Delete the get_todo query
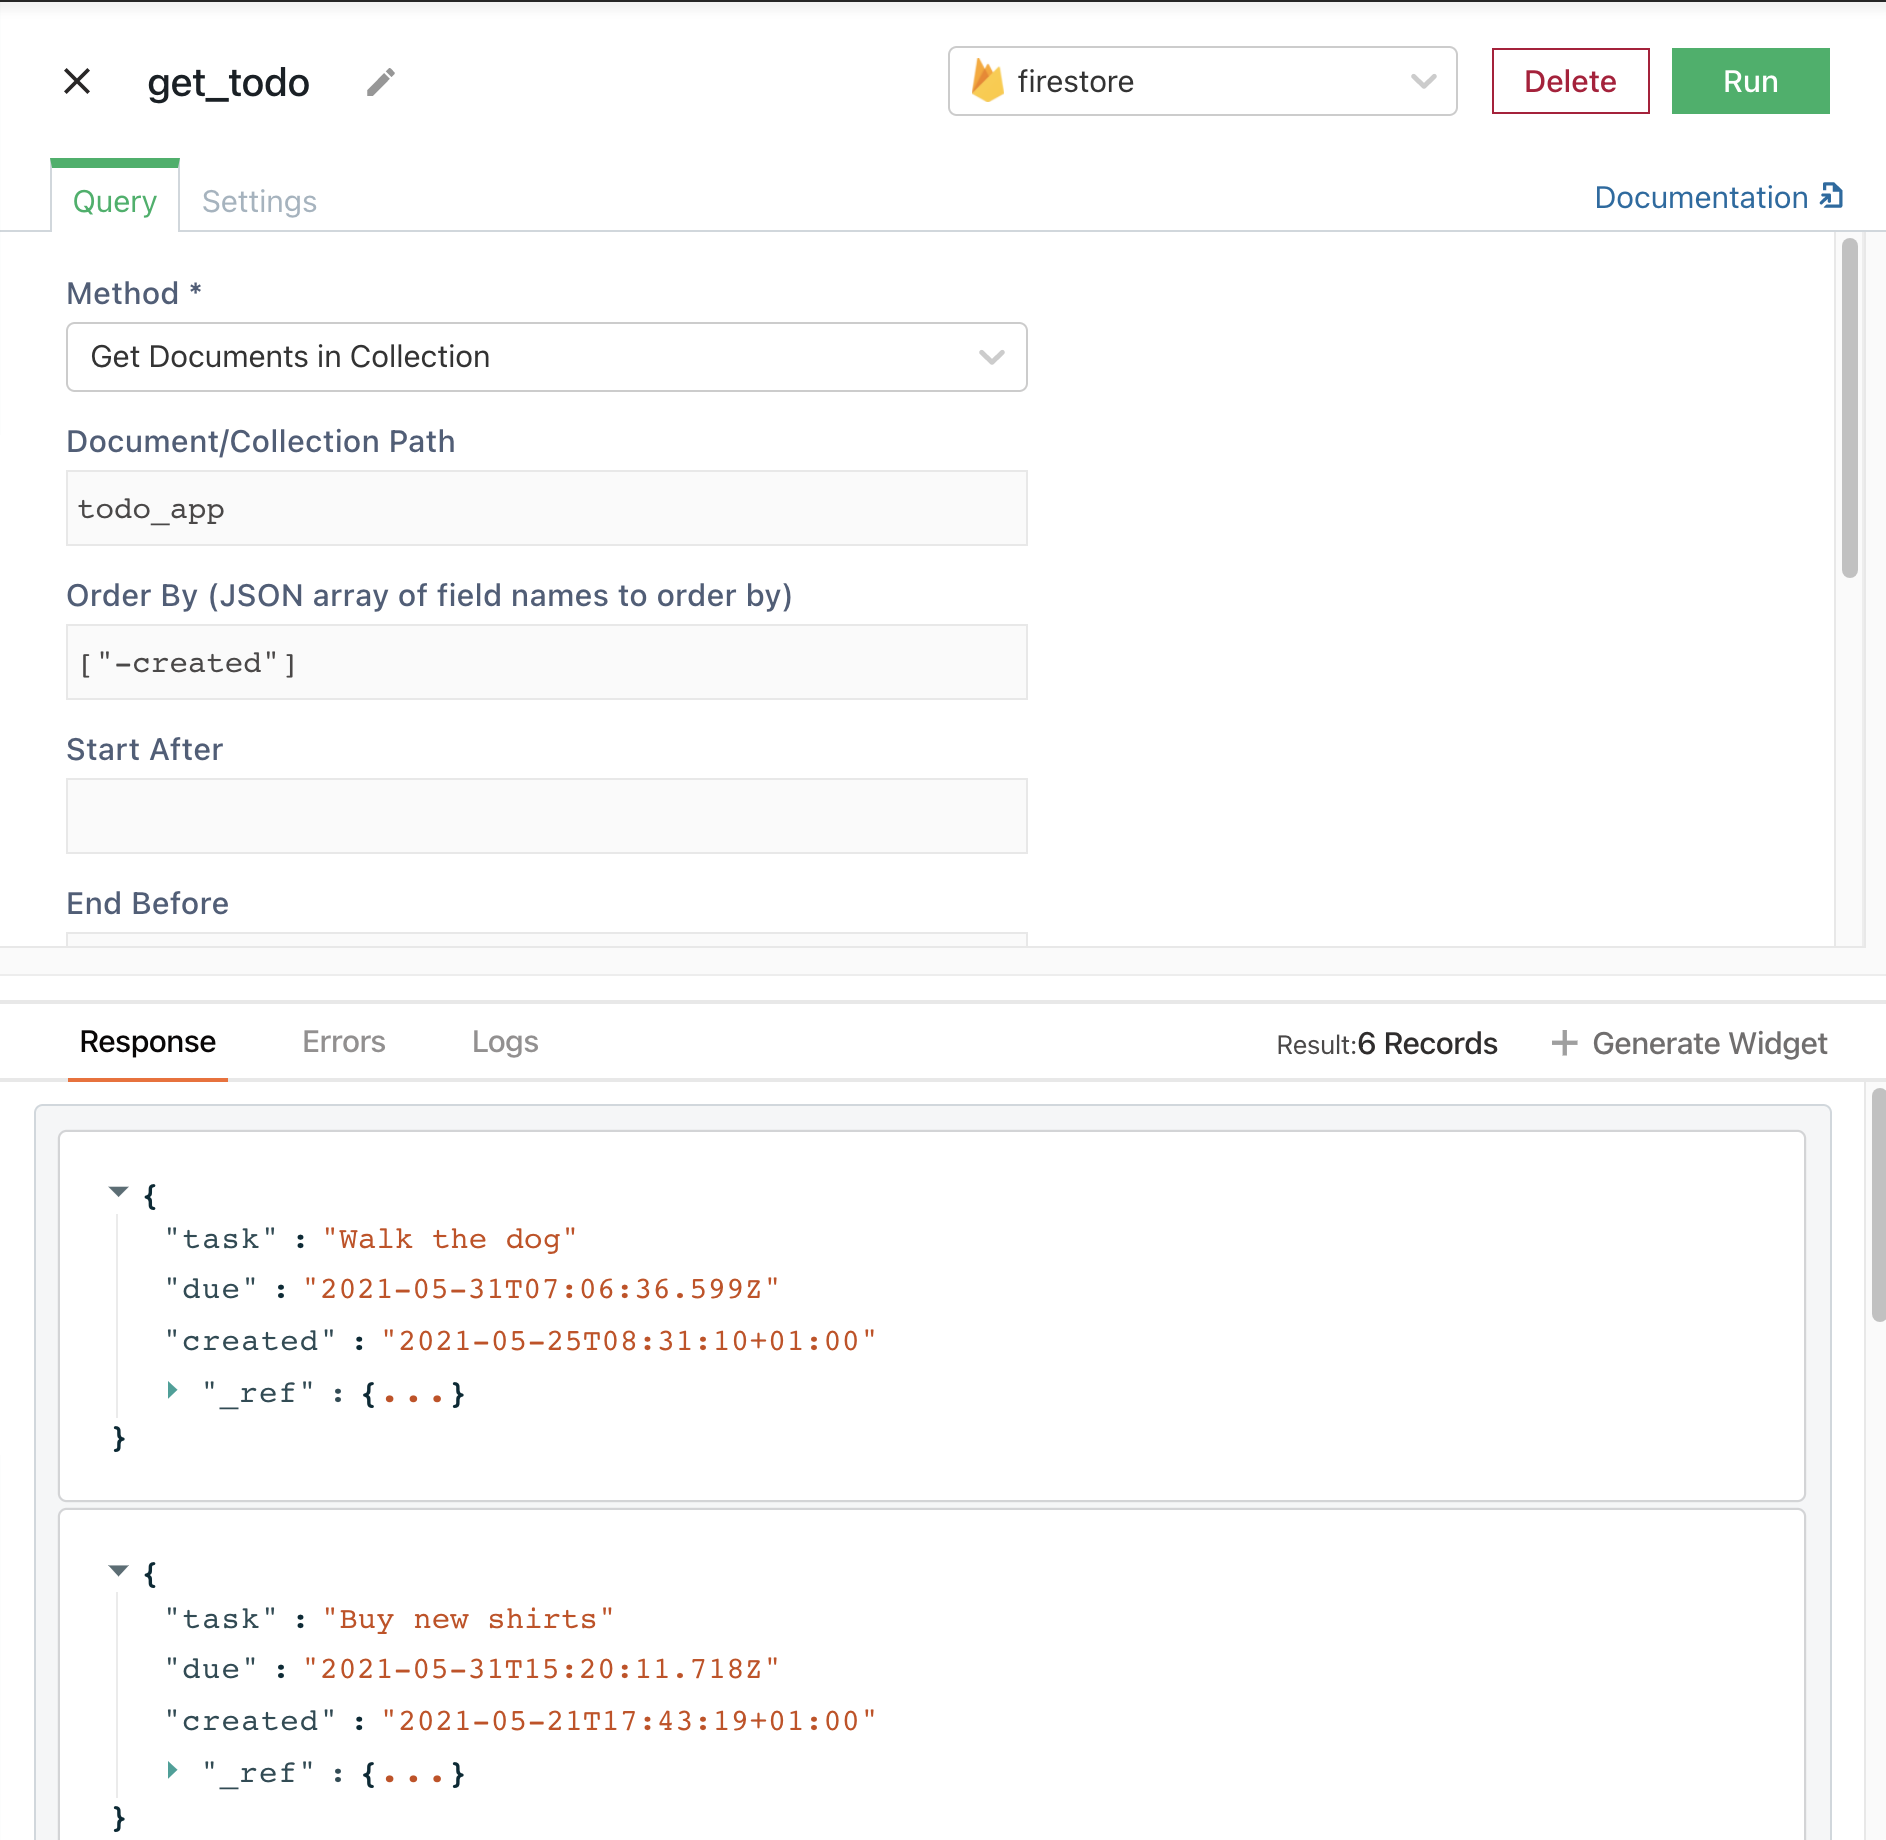 point(1569,81)
